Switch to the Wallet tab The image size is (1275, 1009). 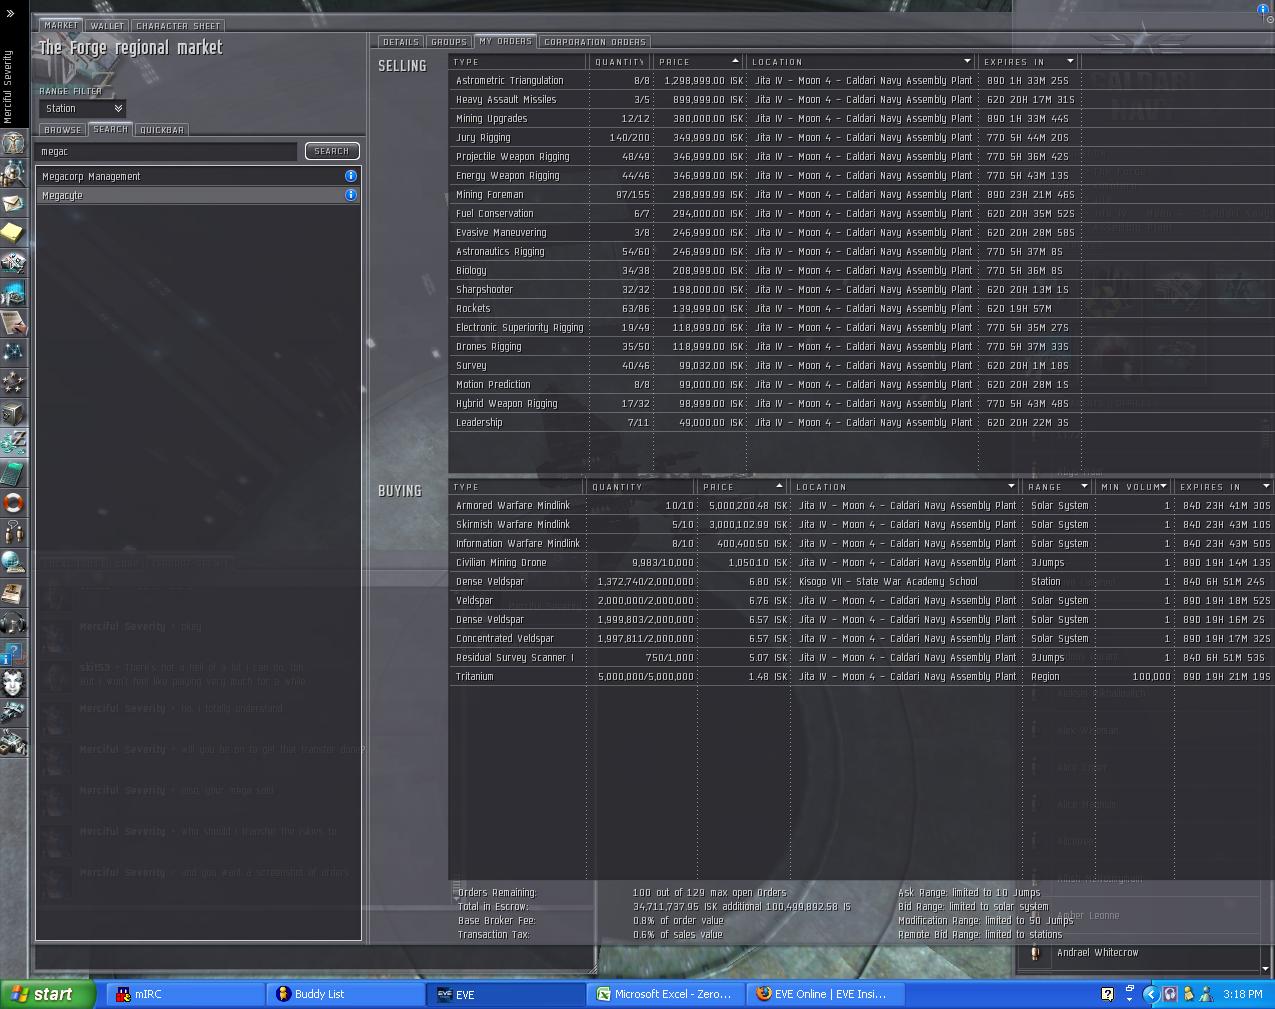(107, 26)
